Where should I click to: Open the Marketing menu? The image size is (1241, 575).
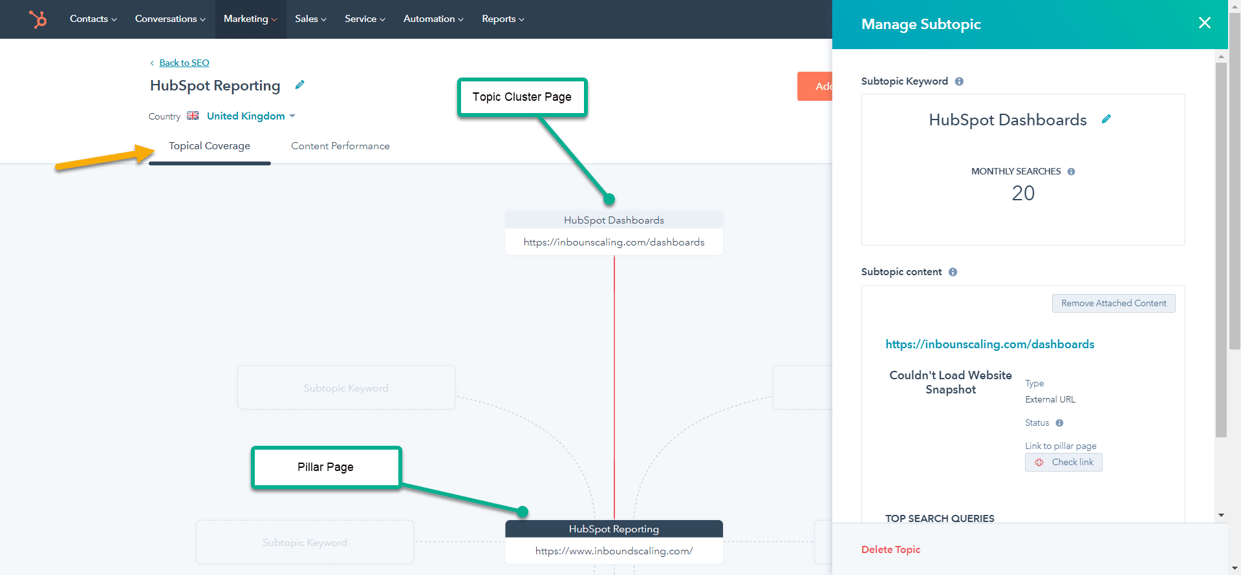(250, 19)
